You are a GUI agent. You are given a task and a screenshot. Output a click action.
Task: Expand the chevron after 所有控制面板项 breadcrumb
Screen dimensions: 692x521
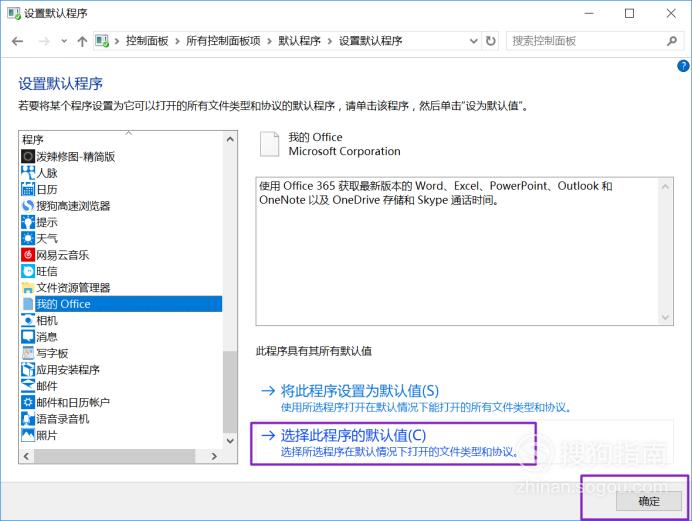(x=269, y=41)
